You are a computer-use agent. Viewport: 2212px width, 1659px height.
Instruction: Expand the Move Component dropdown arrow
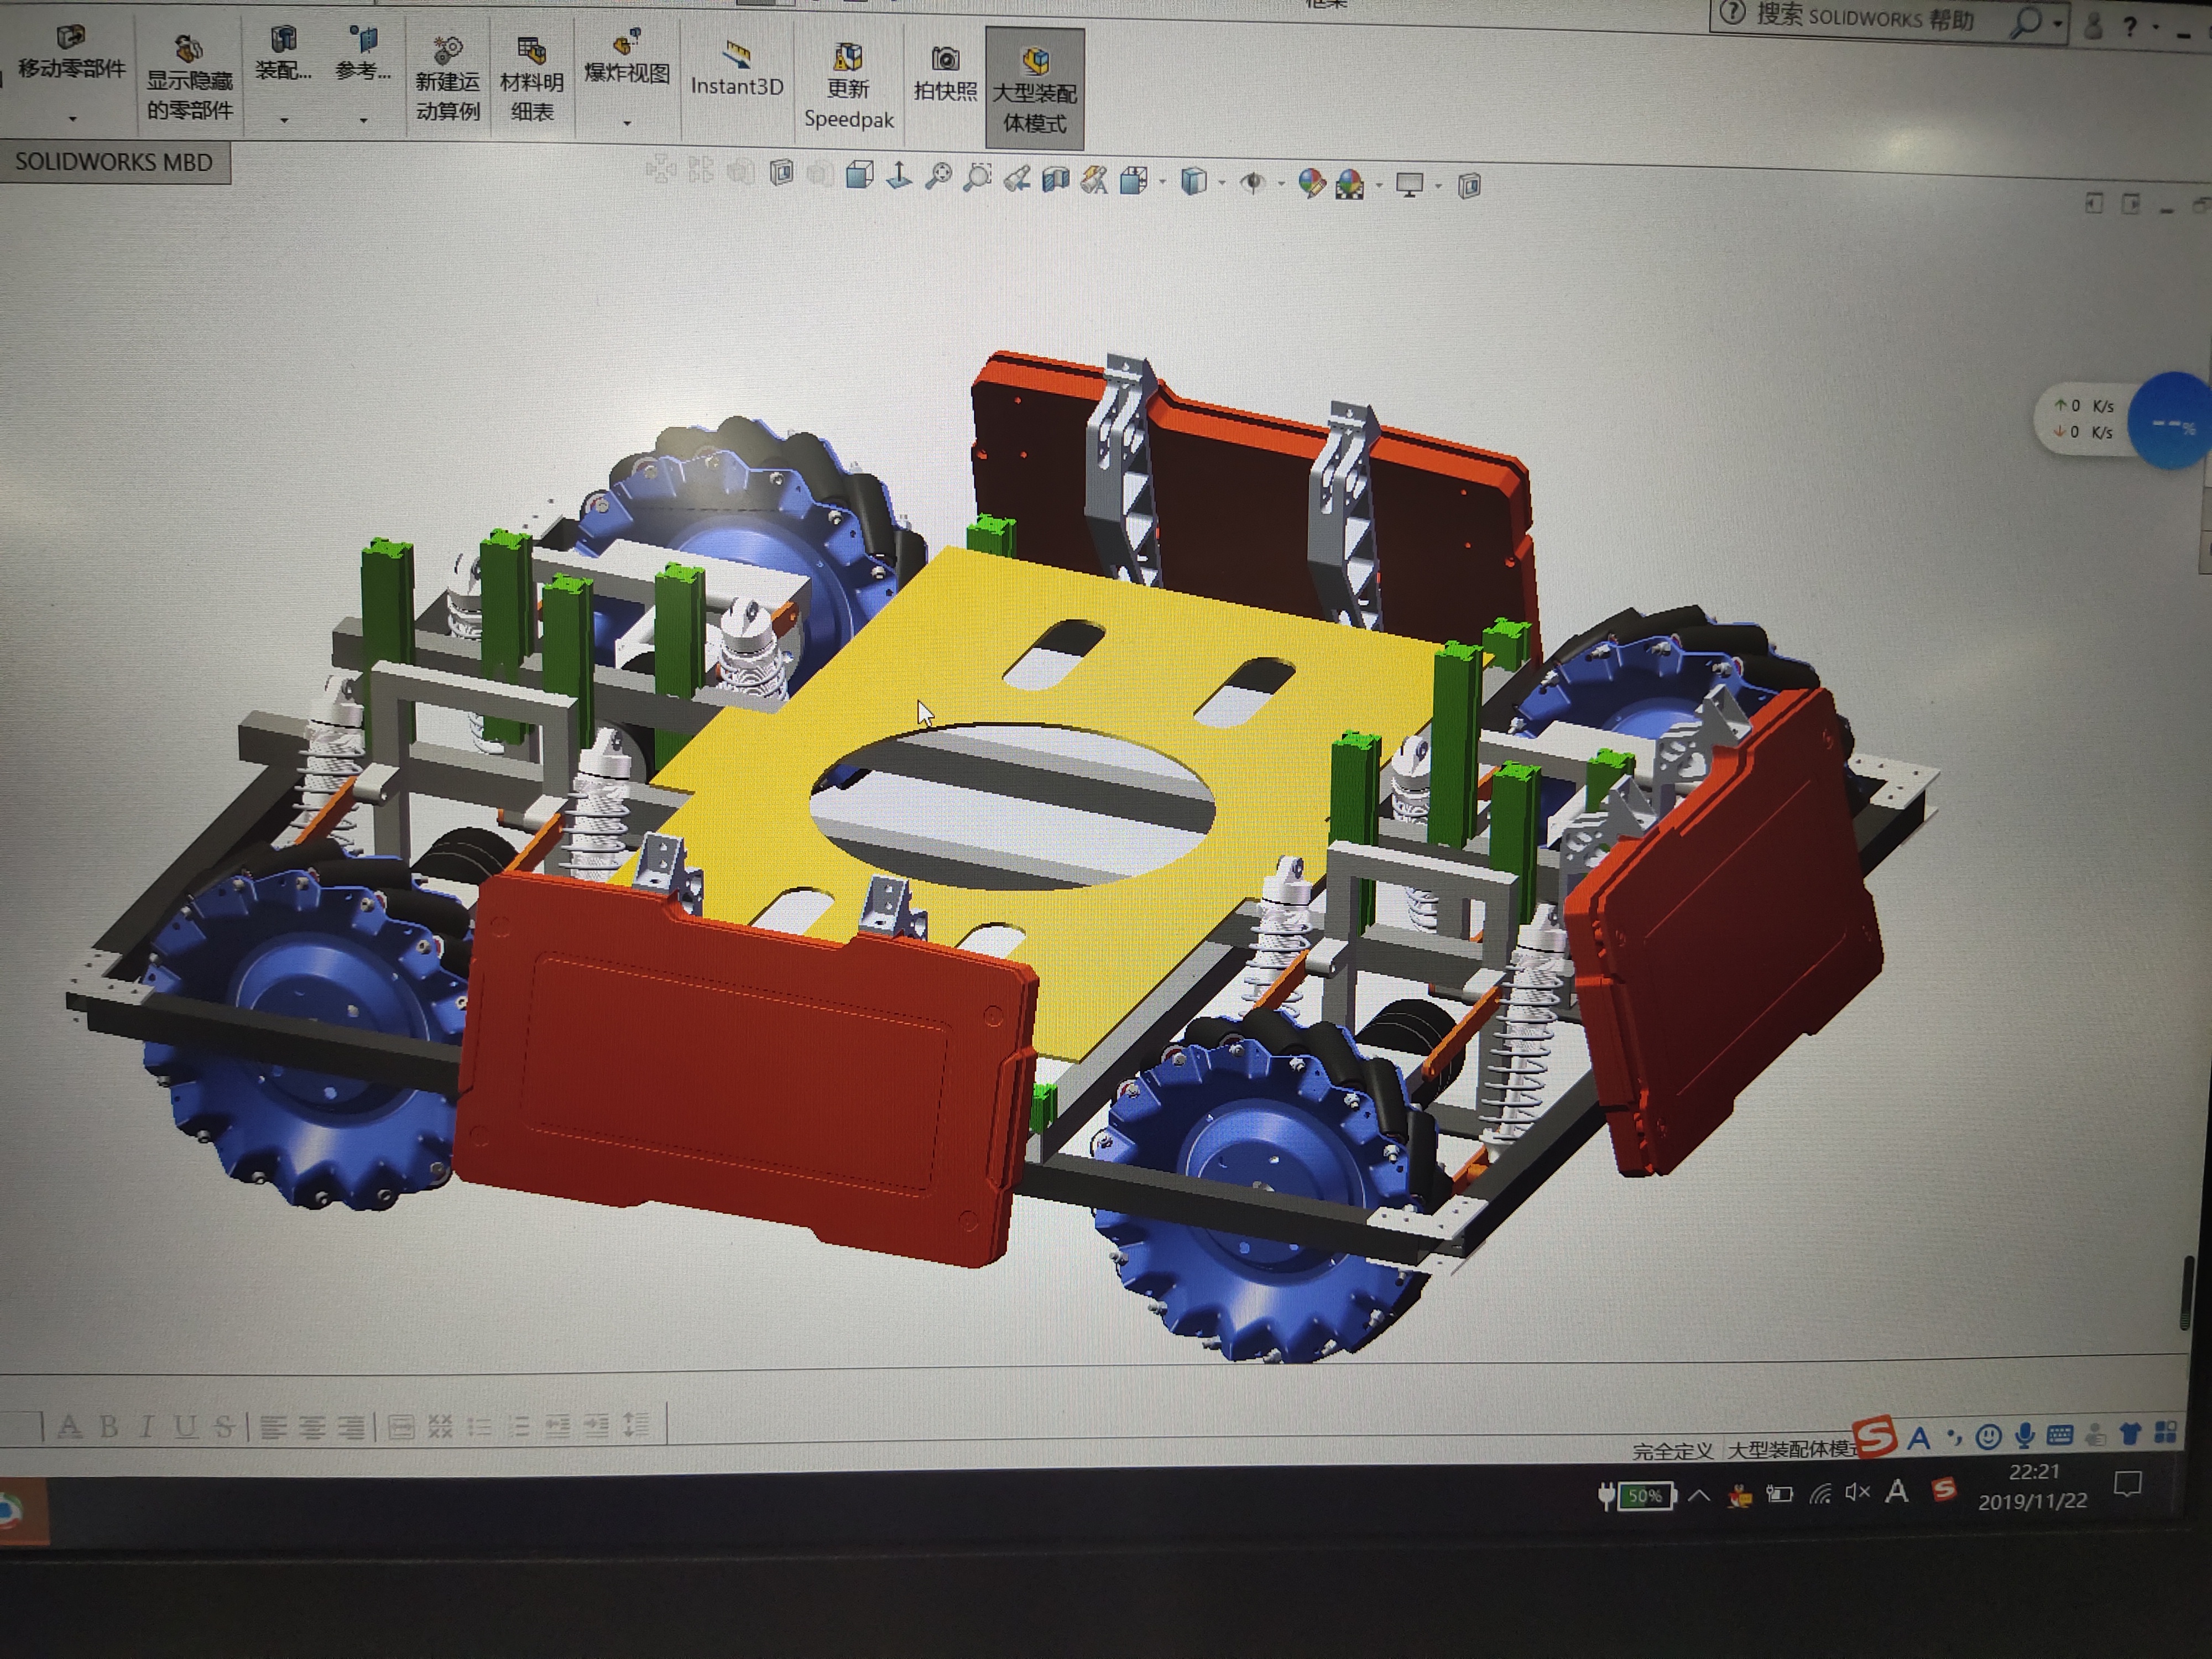coord(72,119)
